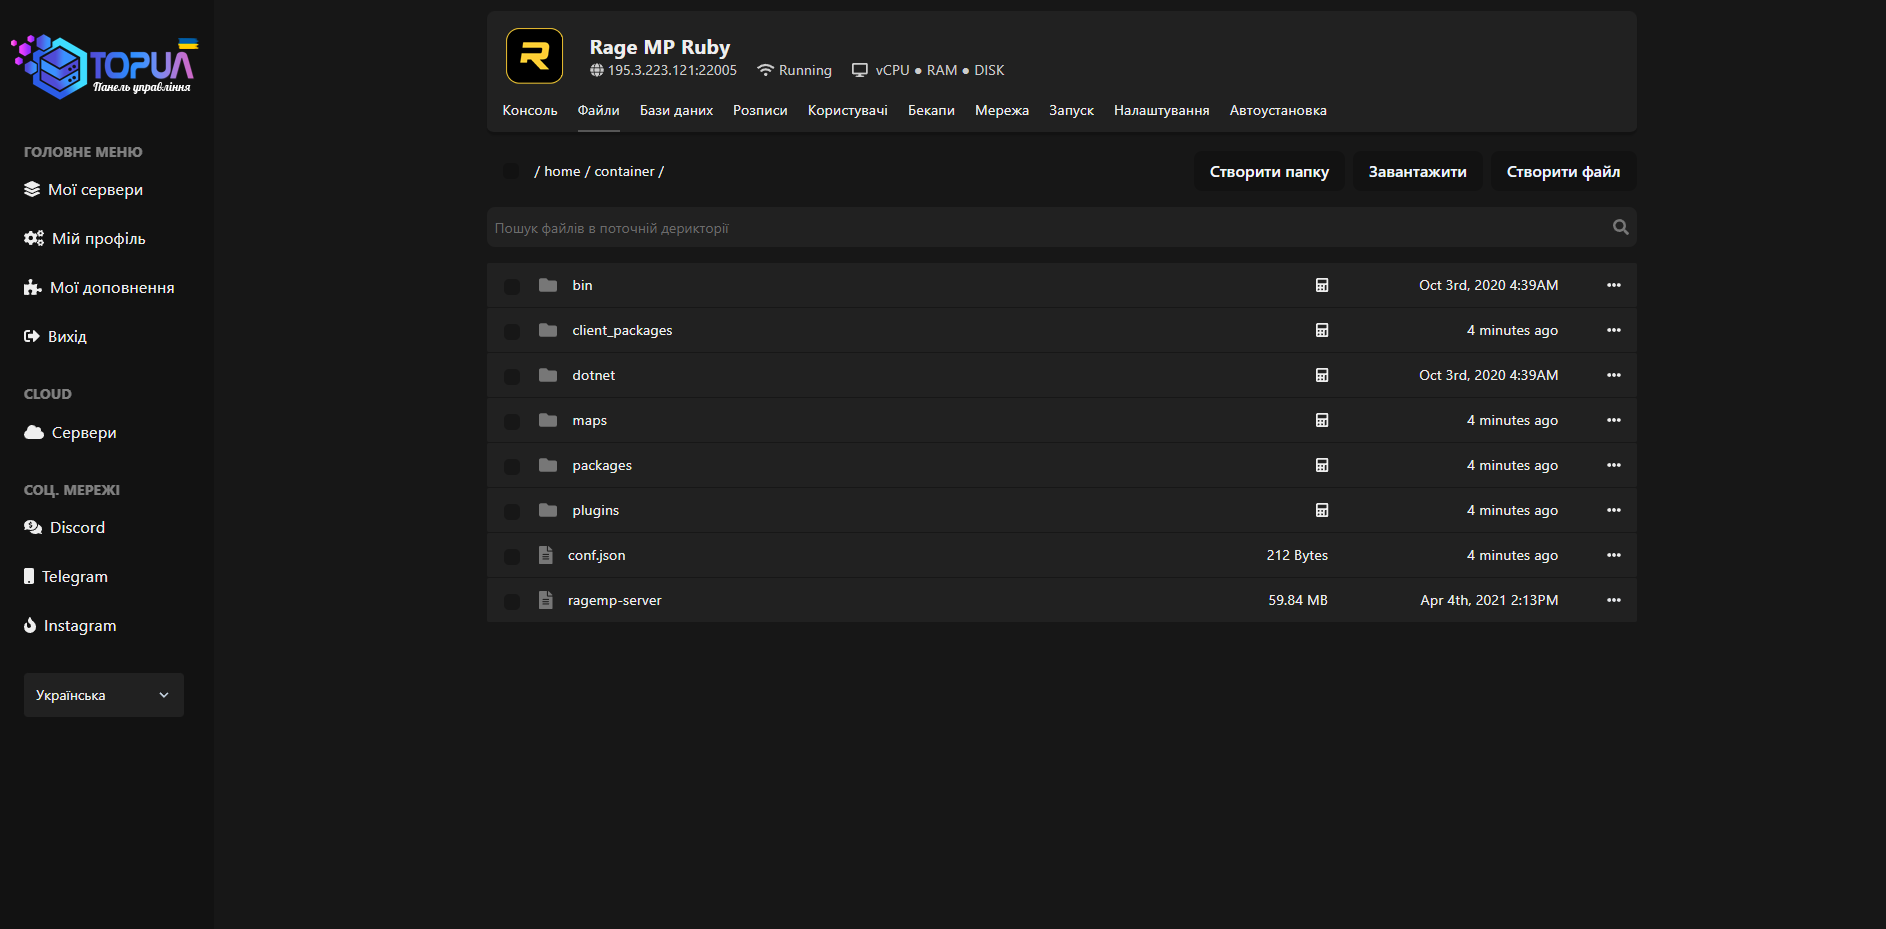
Task: Open the options menu for packages folder
Action: click(x=1613, y=466)
